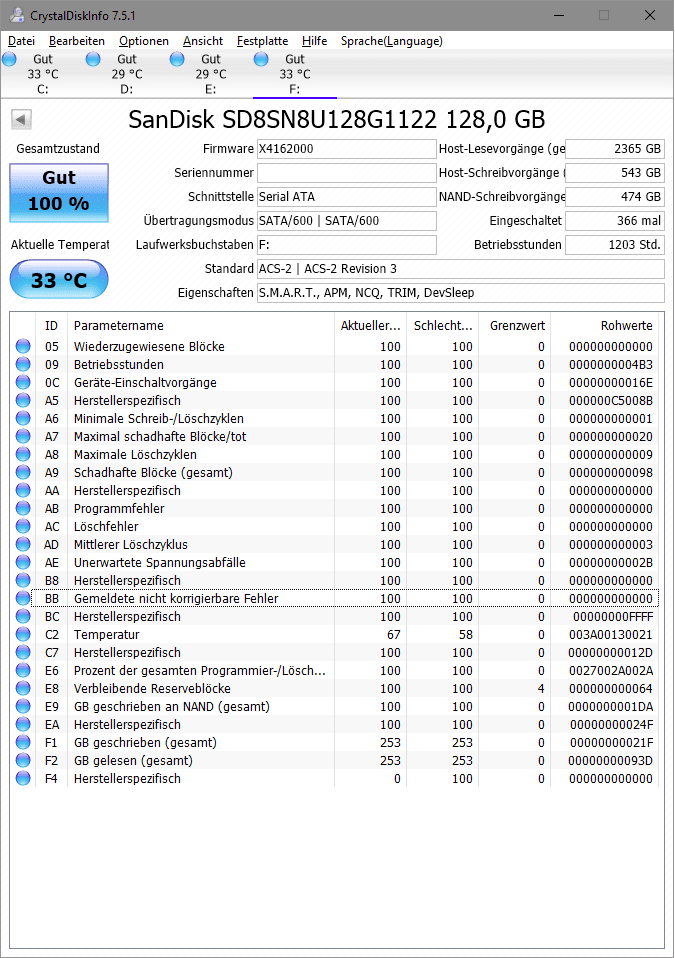Select the Herstellerspezifisch row with ID AA

[335, 491]
